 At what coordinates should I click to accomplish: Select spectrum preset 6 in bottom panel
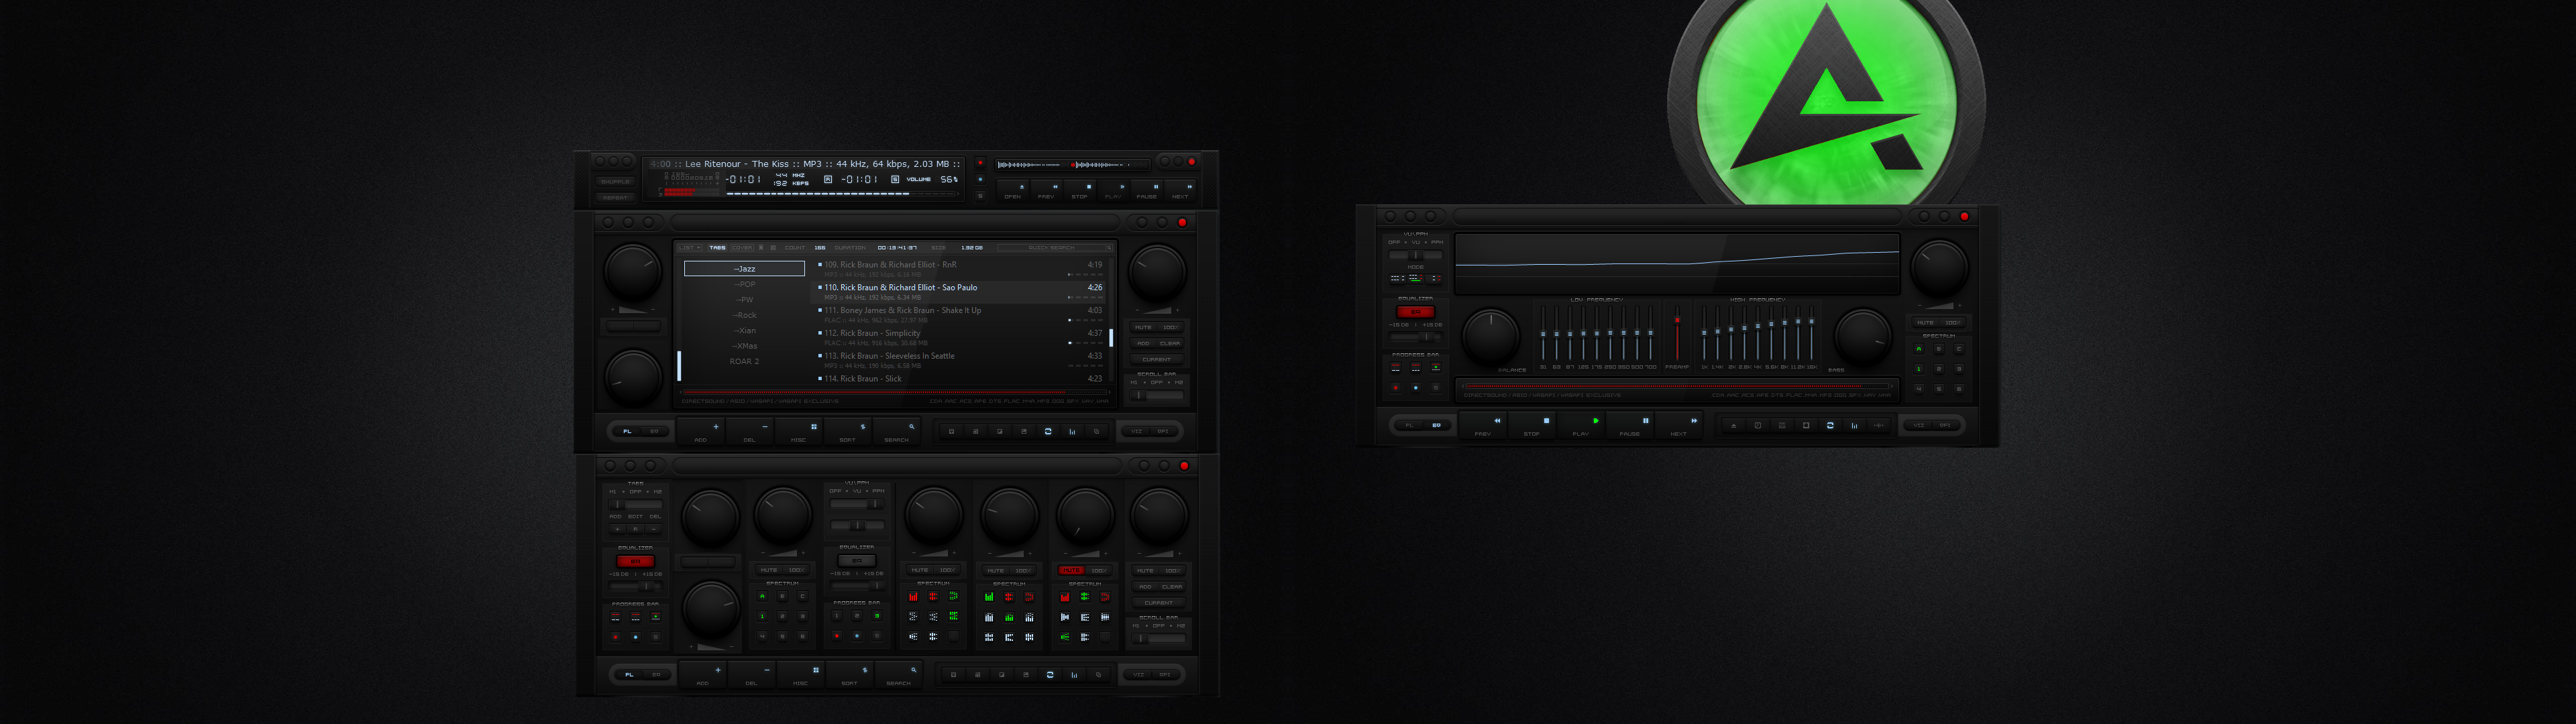803,636
